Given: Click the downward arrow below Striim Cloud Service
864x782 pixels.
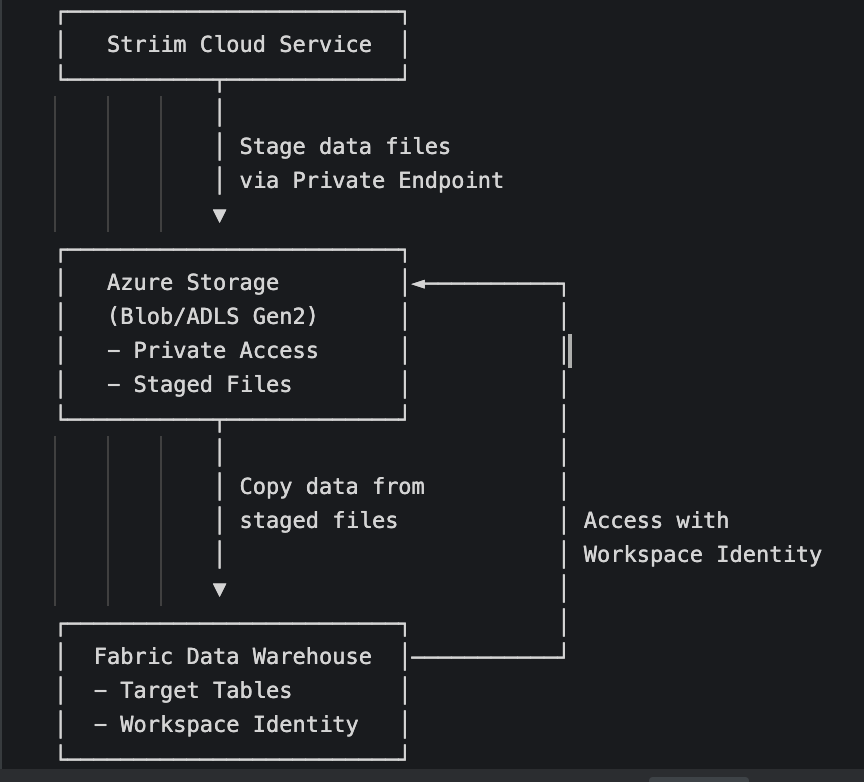Looking at the screenshot, I should pos(219,214).
